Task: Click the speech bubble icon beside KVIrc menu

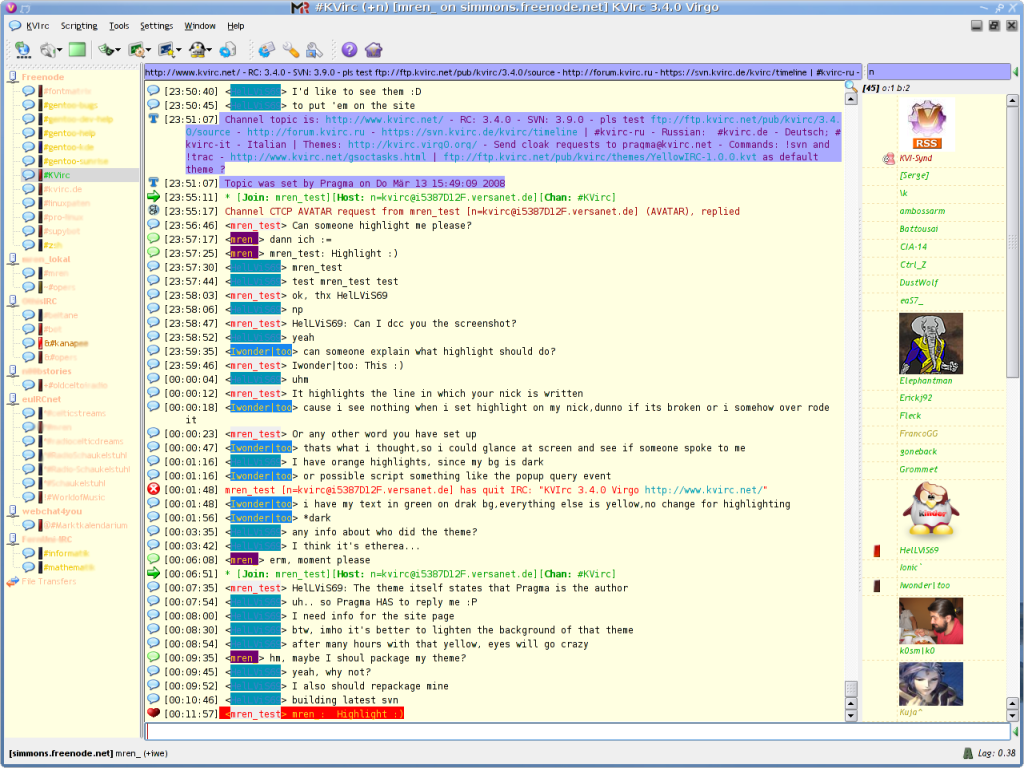Action: pyautogui.click(x=15, y=25)
